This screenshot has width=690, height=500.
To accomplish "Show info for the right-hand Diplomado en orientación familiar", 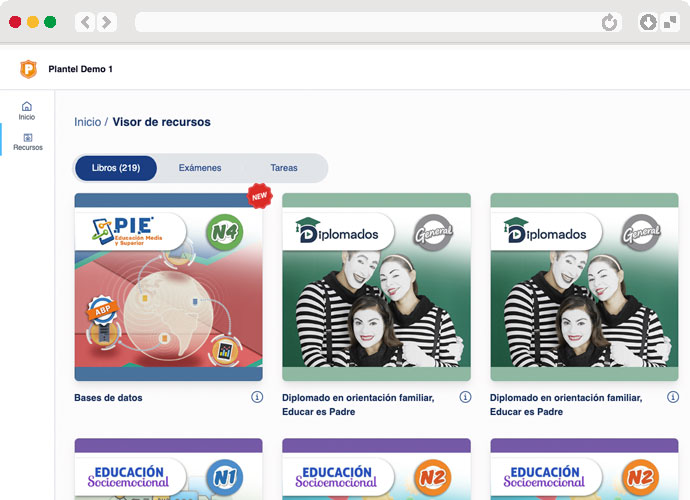I will click(673, 397).
